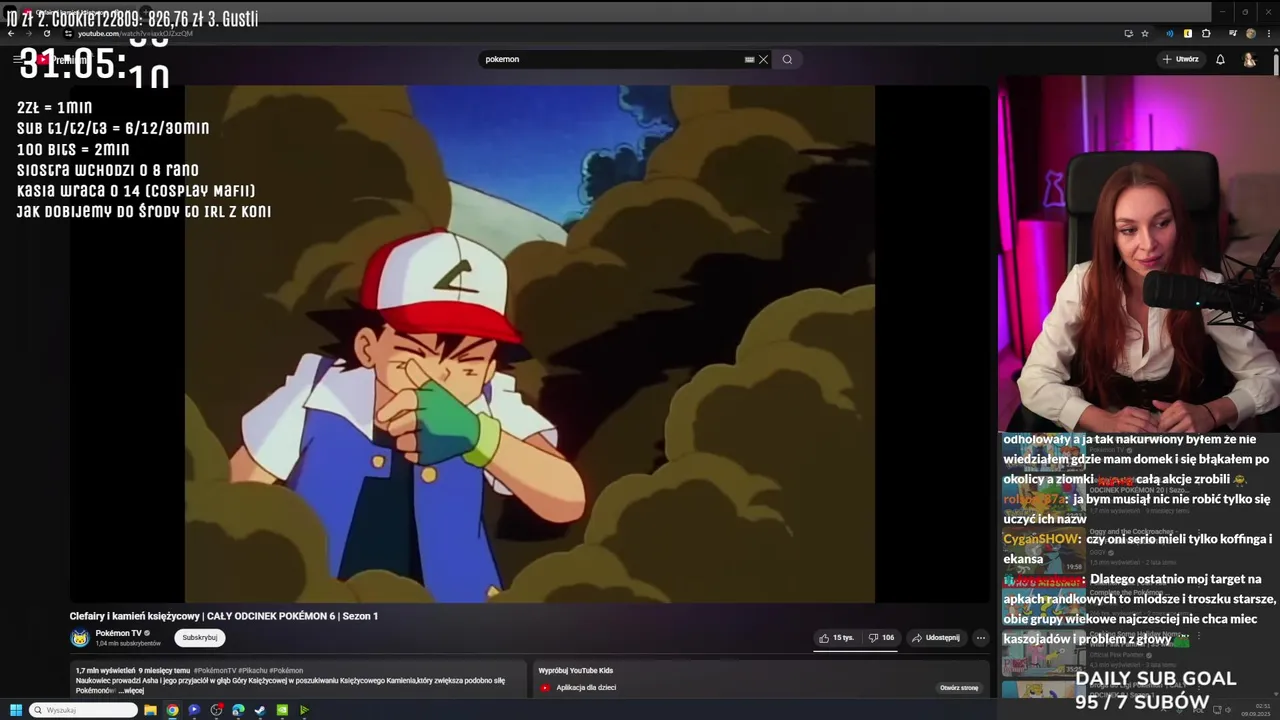Open the blue sound-wave extension icon
This screenshot has height=720, width=1280.
[x=1170, y=33]
